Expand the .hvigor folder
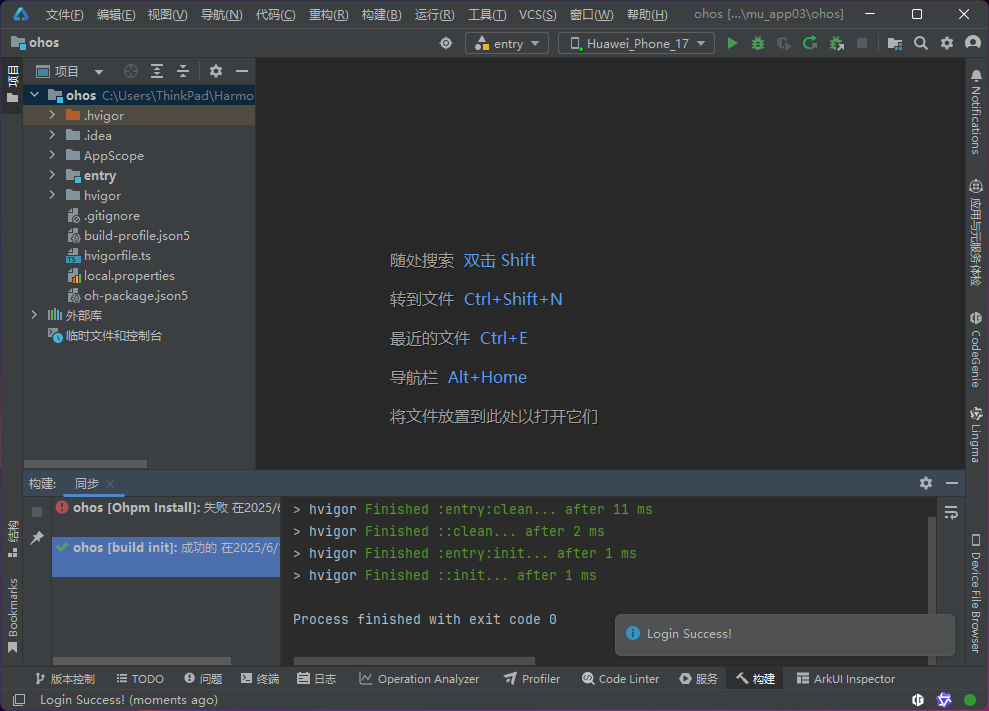989x711 pixels. [x=52, y=115]
